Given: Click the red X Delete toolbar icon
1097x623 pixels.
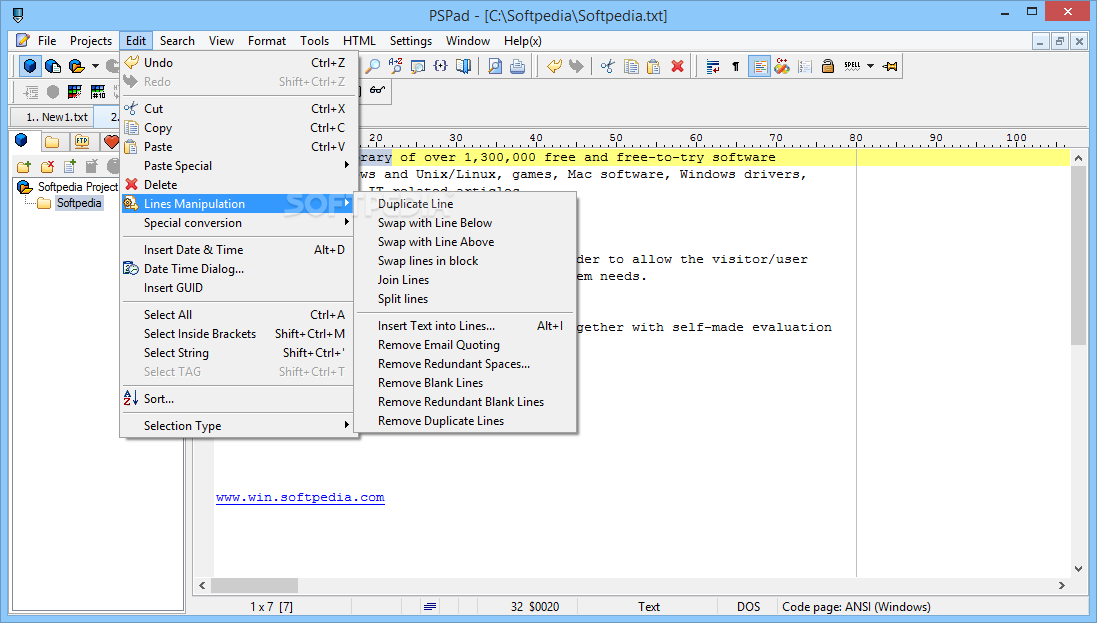Looking at the screenshot, I should click(x=677, y=66).
